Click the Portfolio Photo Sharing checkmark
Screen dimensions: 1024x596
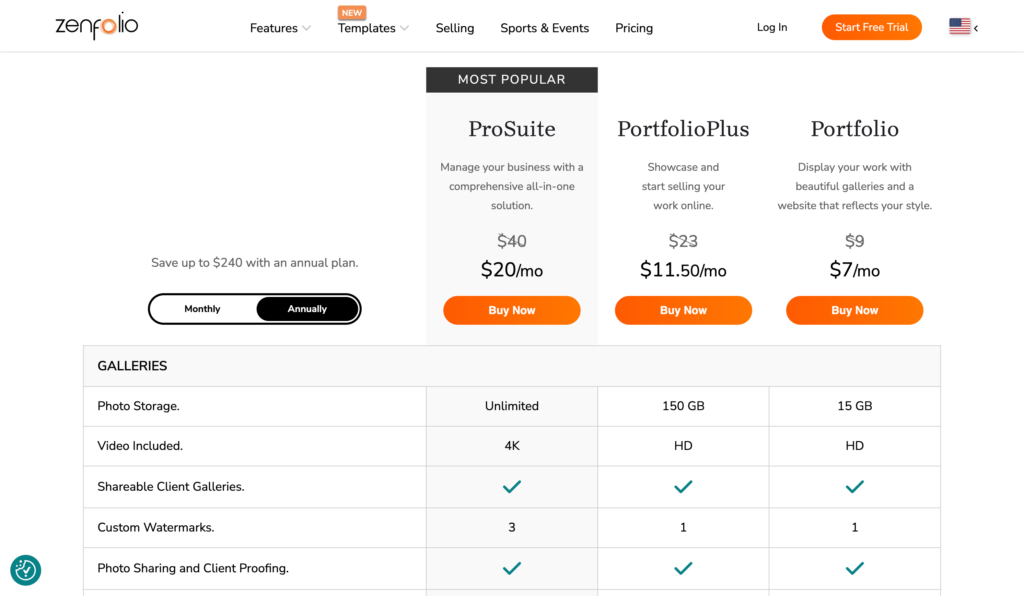(855, 568)
